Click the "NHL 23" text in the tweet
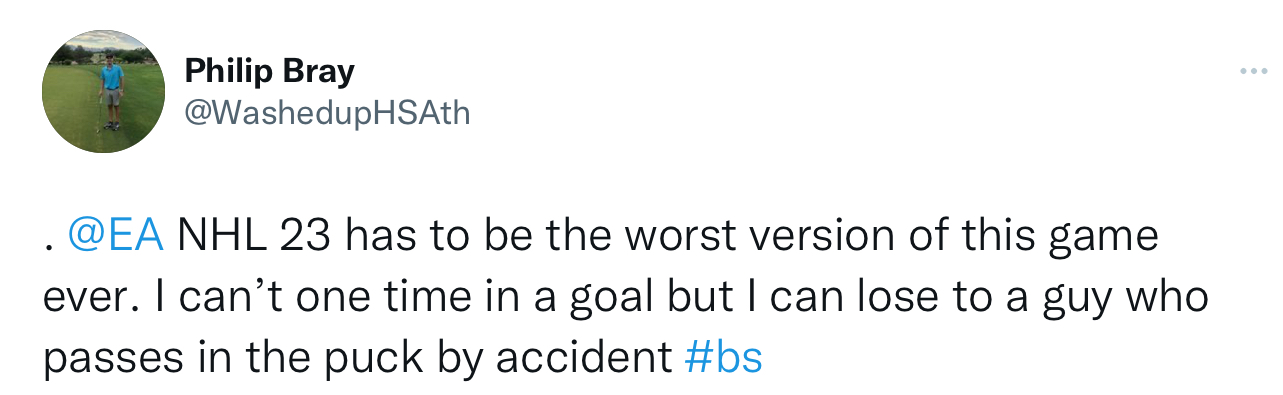Image resolution: width=1283 pixels, height=395 pixels. coord(257,238)
